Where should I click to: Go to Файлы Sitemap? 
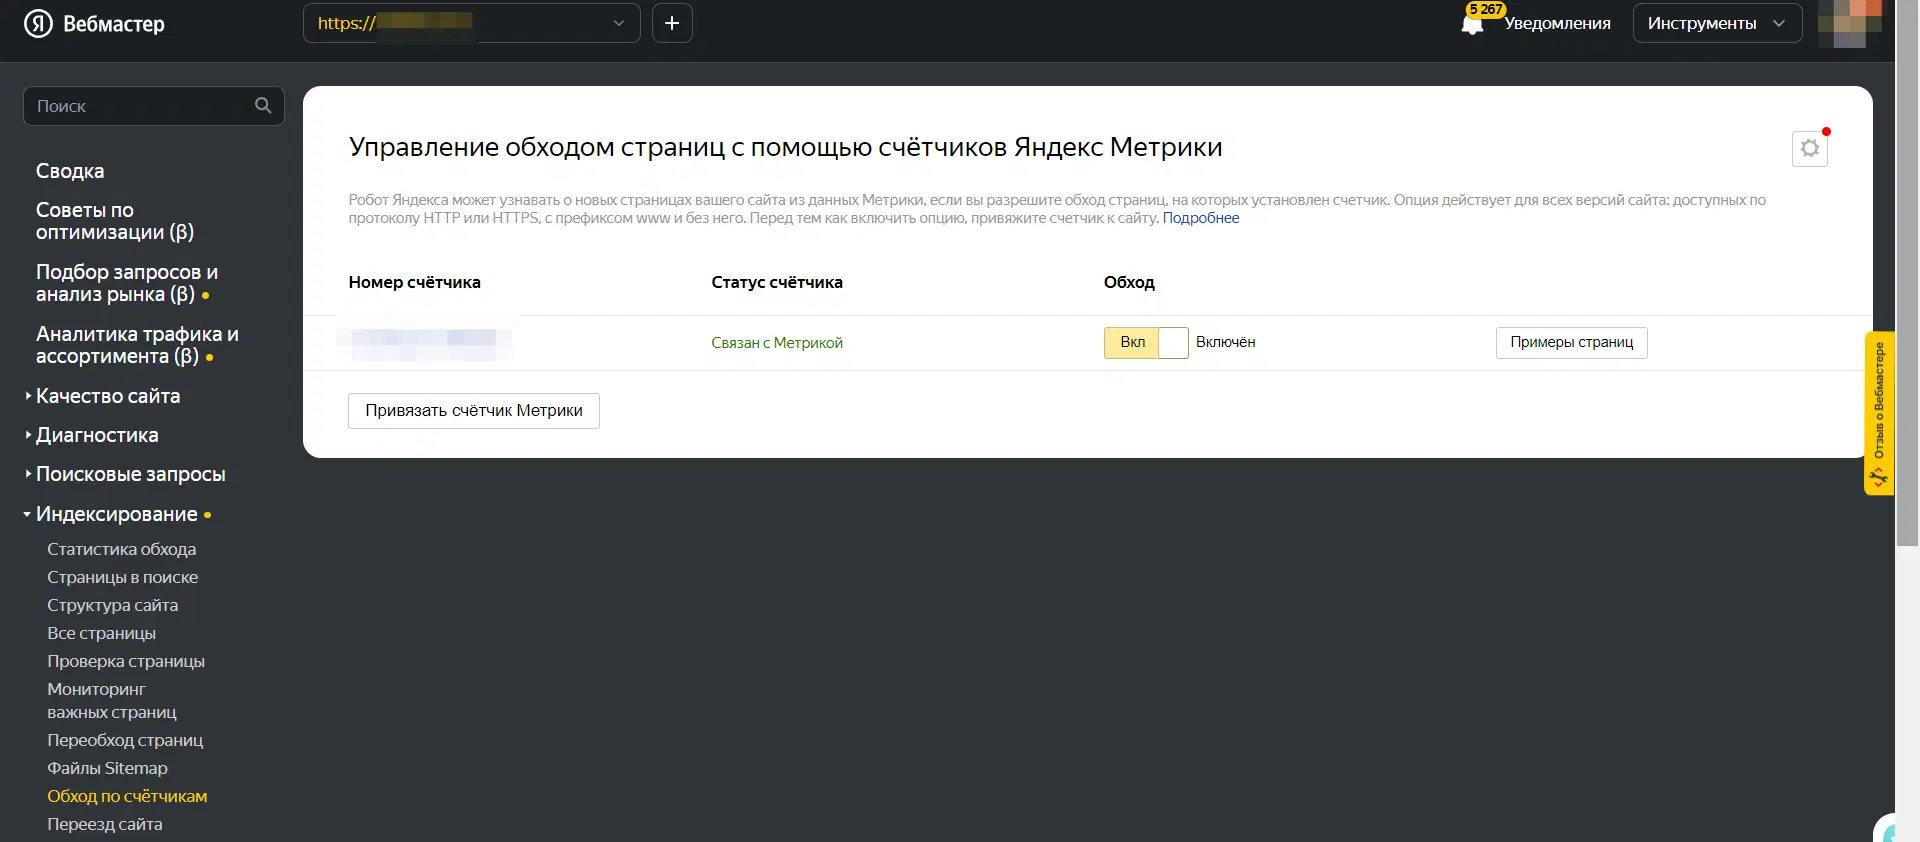108,768
